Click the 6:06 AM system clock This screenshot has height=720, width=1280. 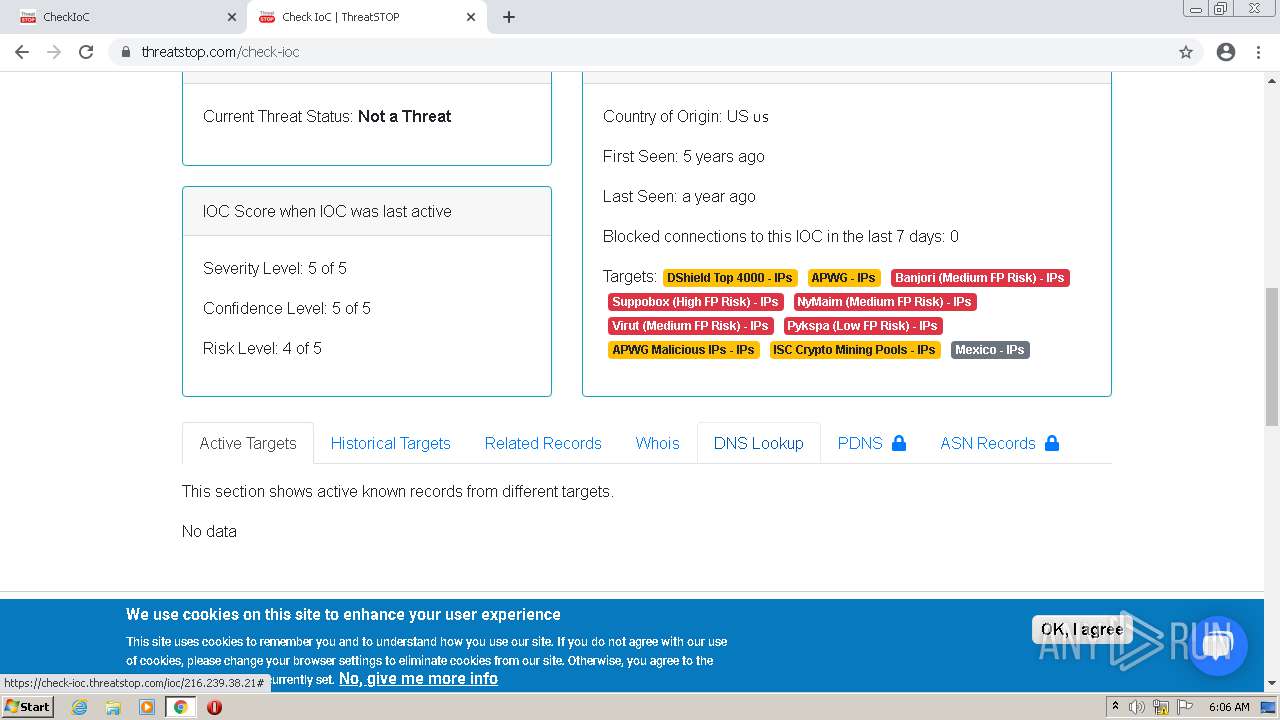(x=1229, y=707)
